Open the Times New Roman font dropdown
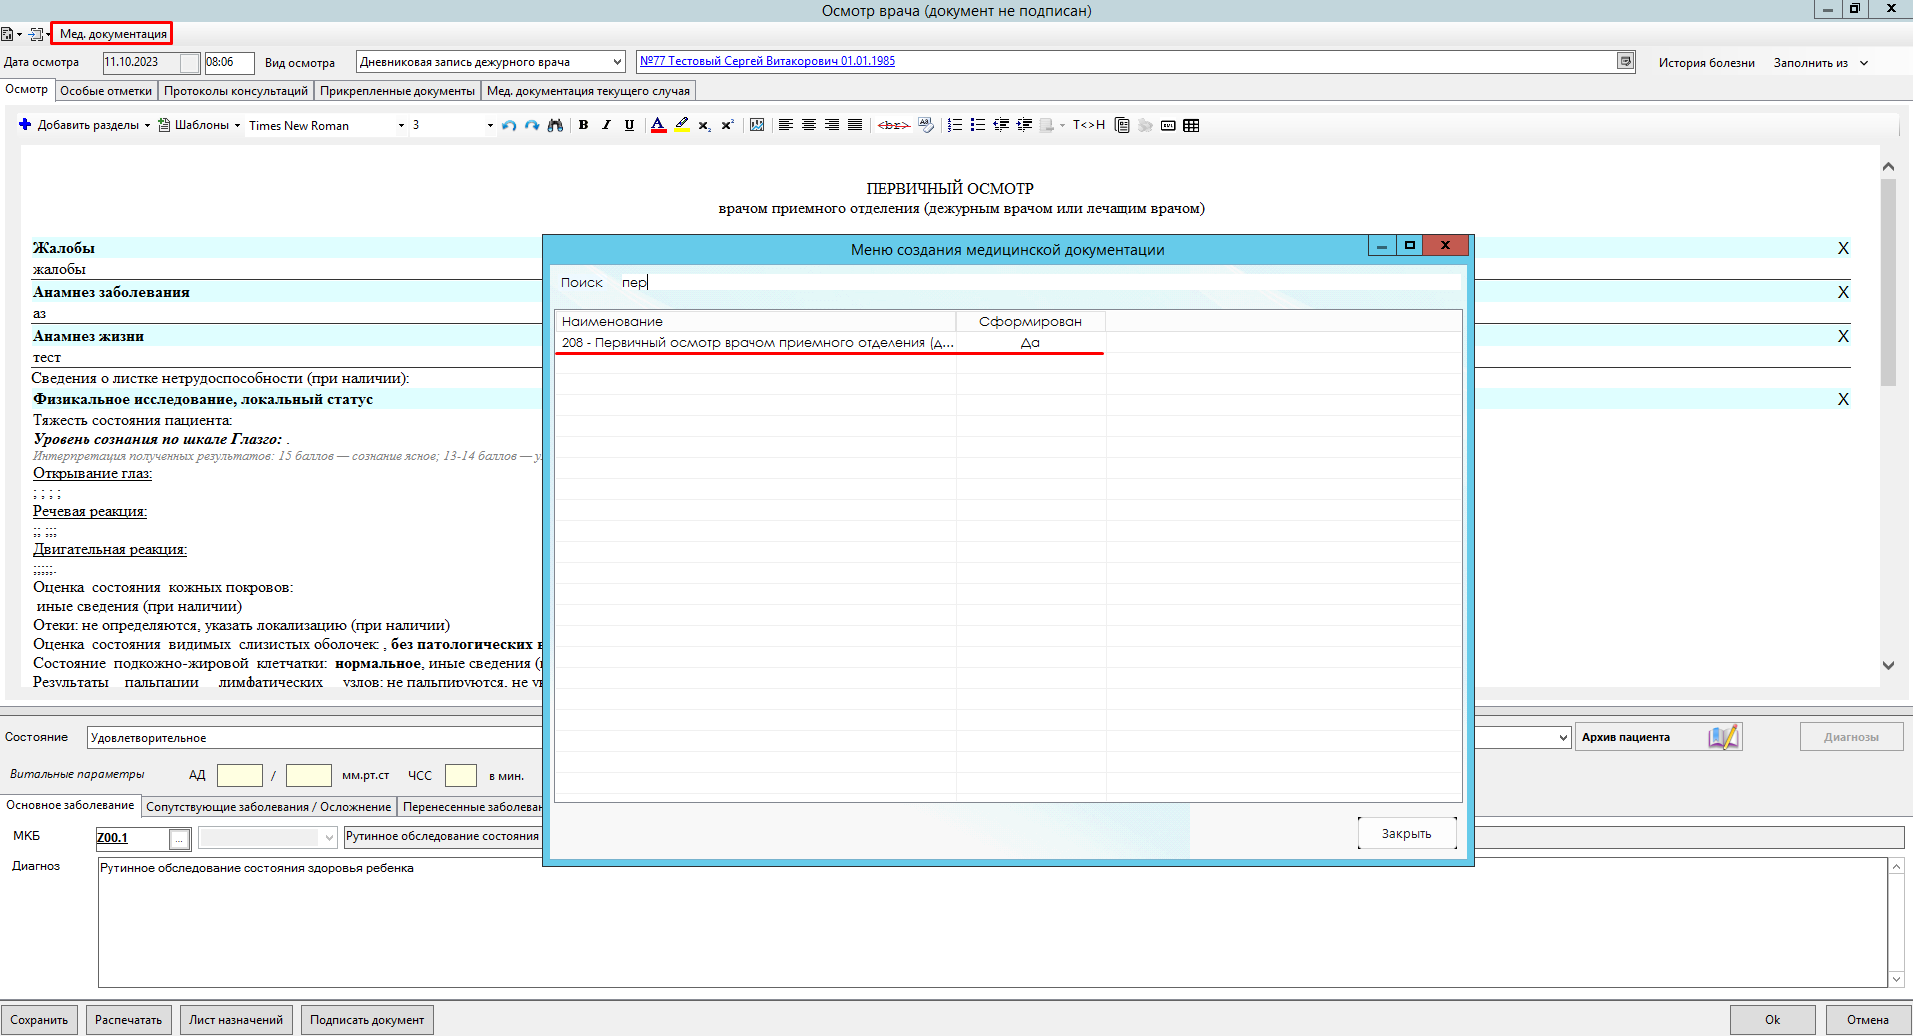The height and width of the screenshot is (1036, 1913). (401, 125)
